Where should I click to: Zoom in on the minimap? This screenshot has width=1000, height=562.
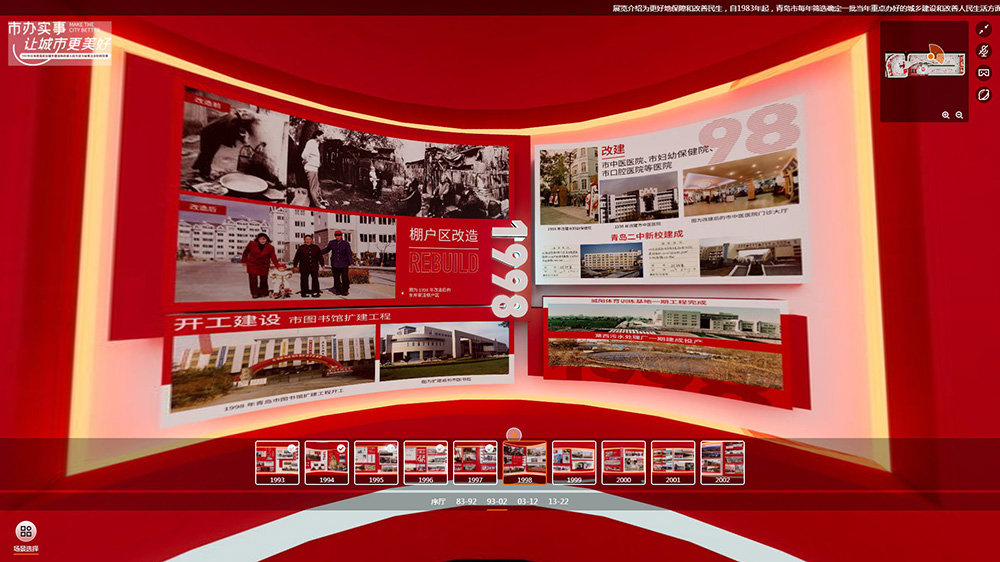click(946, 115)
